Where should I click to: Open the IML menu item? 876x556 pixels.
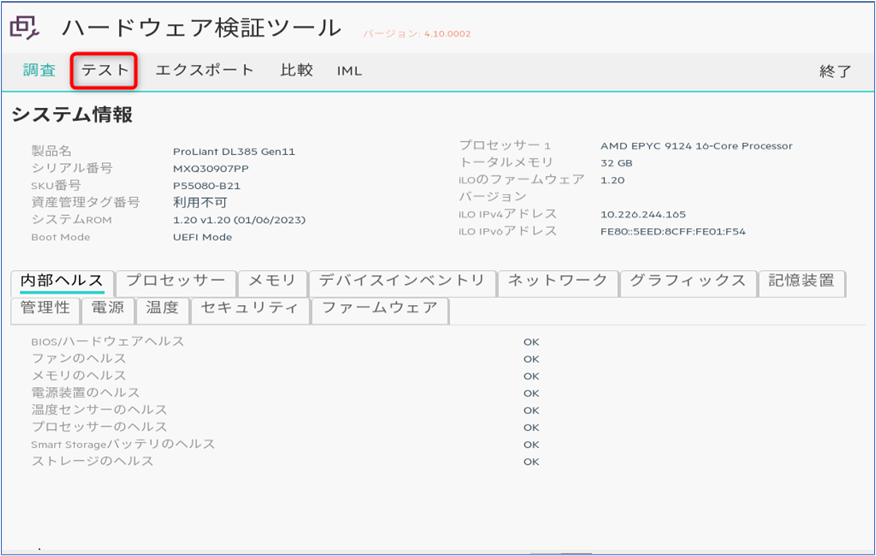(349, 71)
